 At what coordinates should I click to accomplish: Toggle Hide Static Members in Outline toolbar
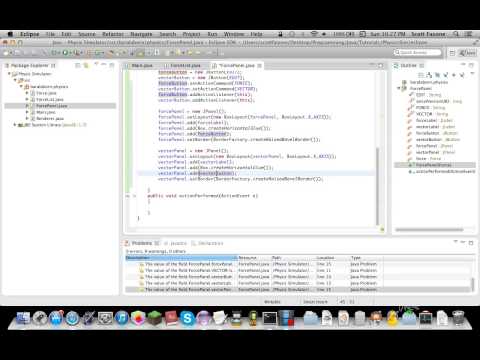pyautogui.click(x=446, y=75)
